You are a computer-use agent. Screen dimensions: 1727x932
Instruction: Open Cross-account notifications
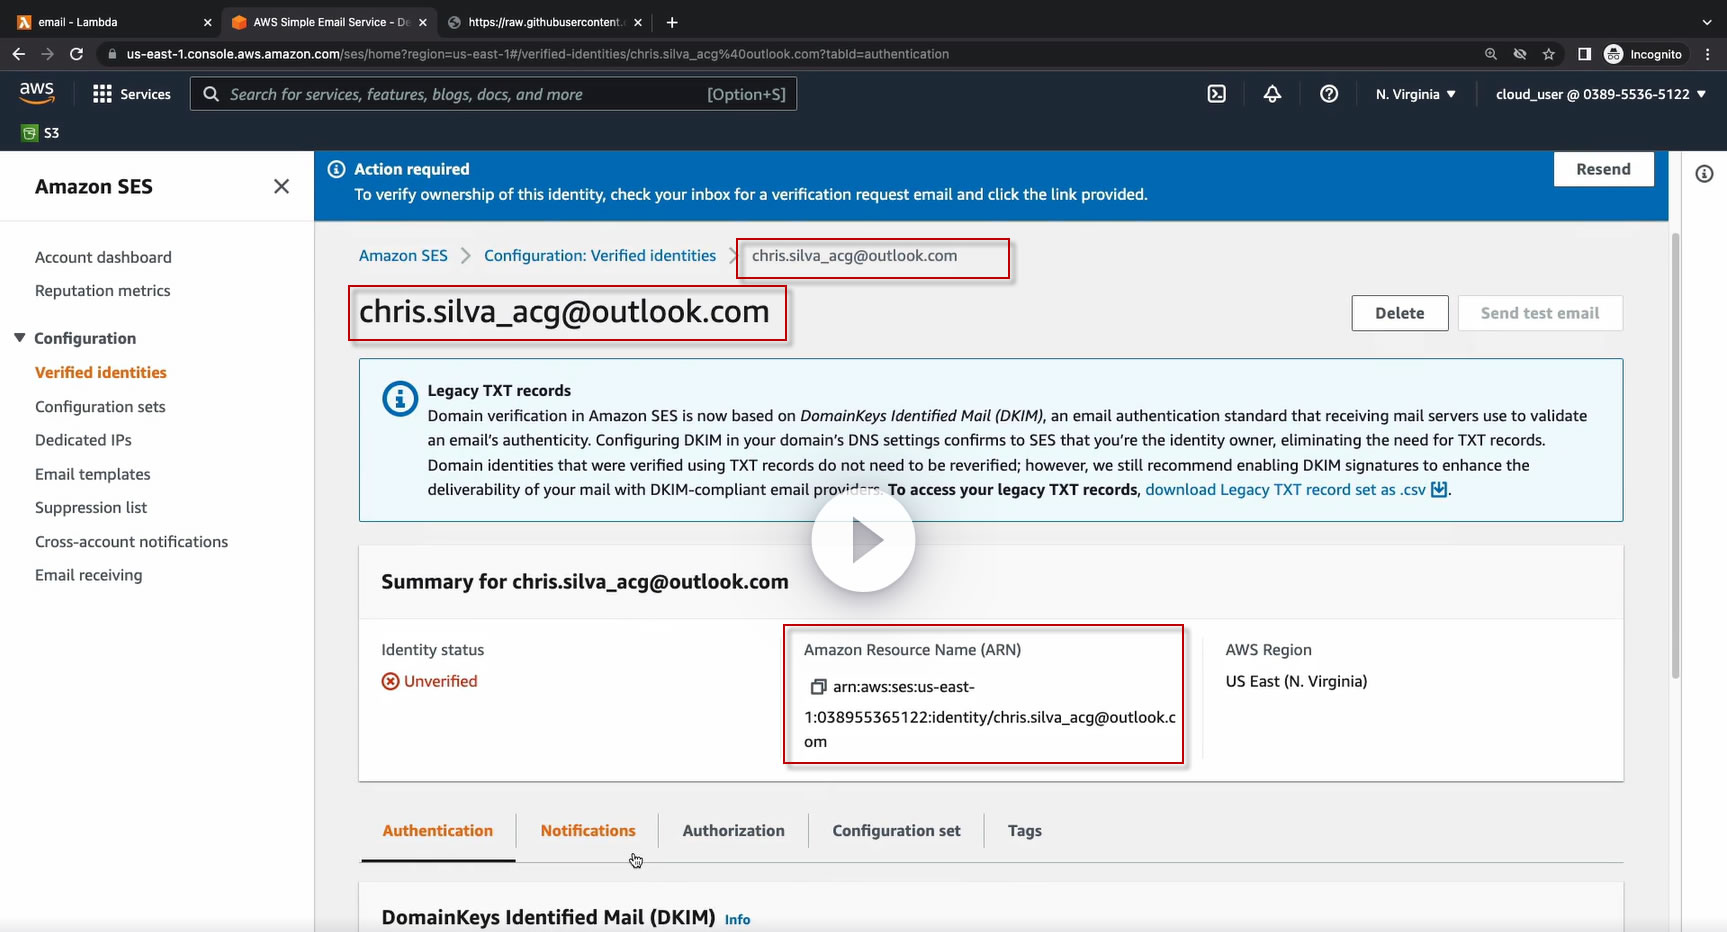point(131,542)
